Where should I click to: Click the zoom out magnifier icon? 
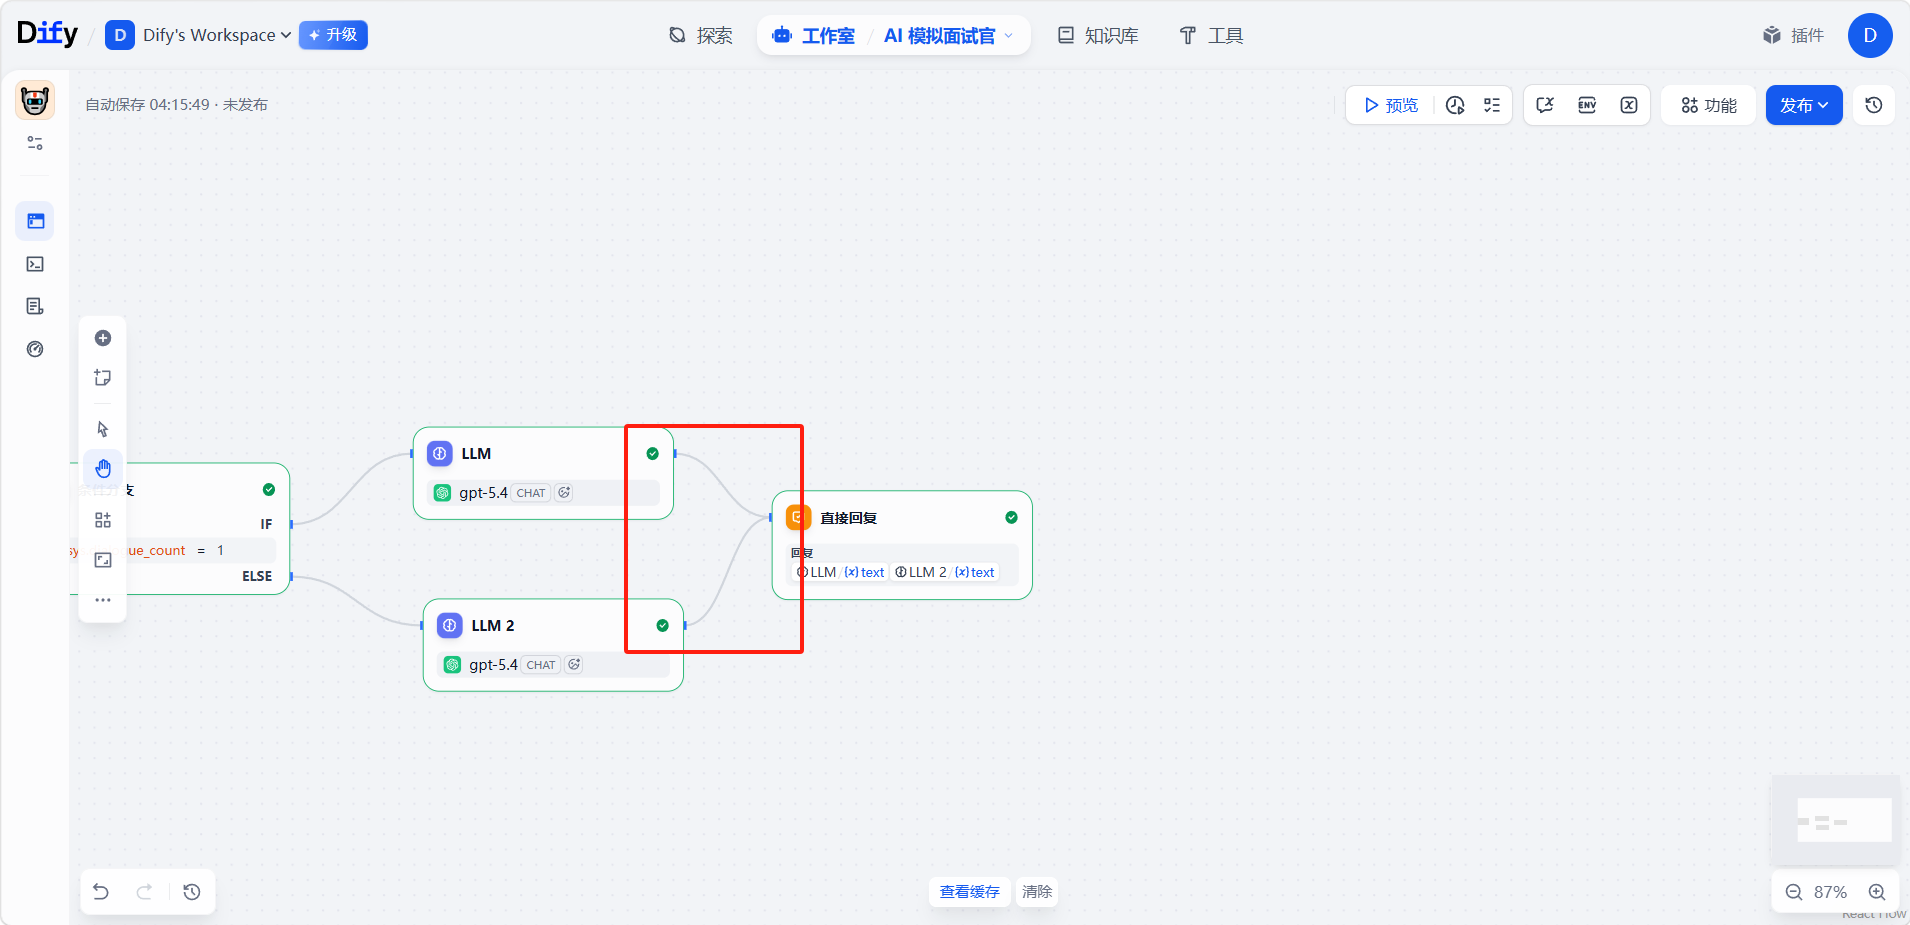point(1794,892)
